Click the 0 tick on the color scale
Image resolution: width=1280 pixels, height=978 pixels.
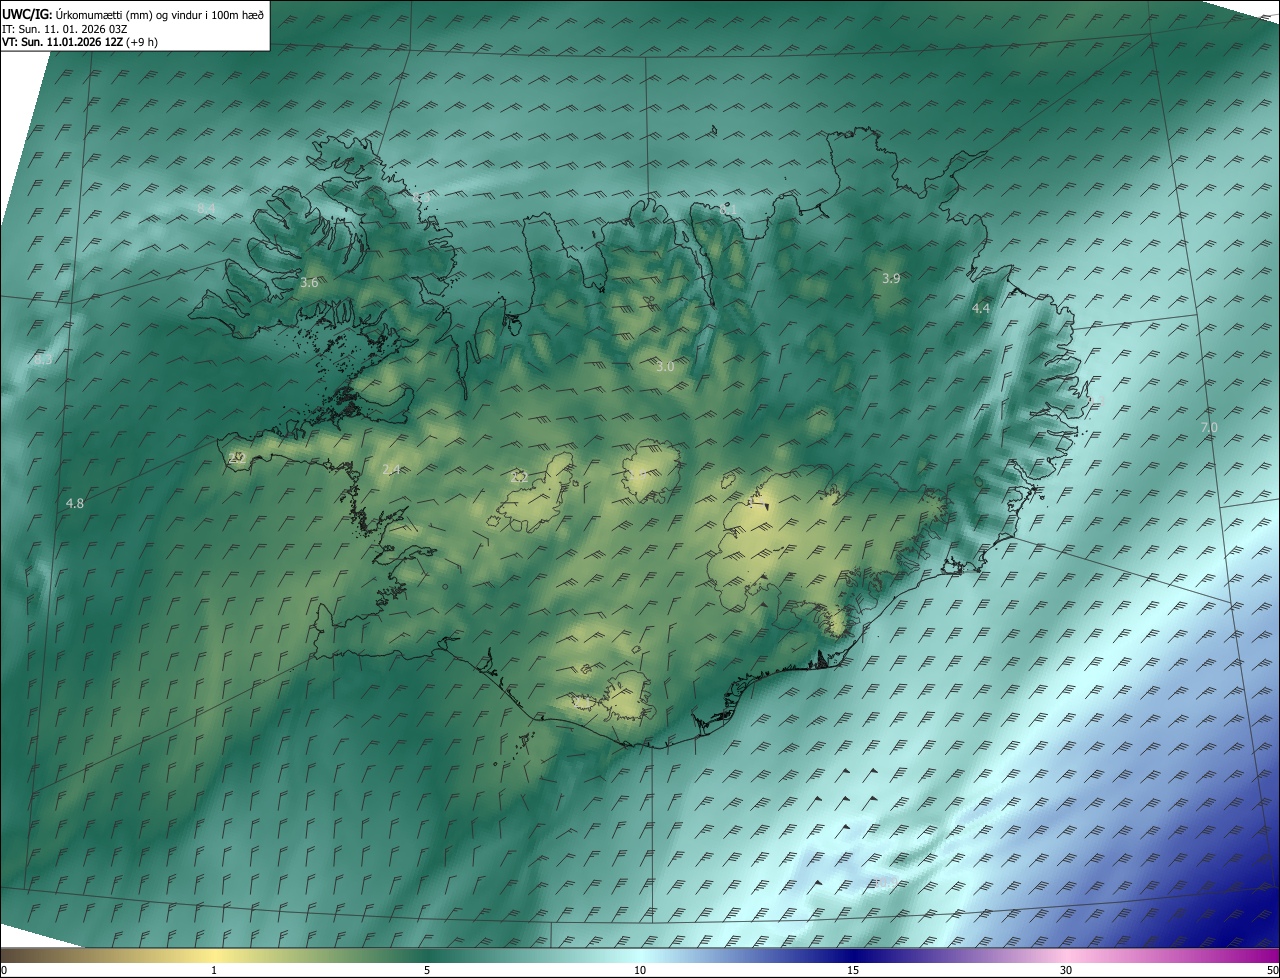point(4,970)
